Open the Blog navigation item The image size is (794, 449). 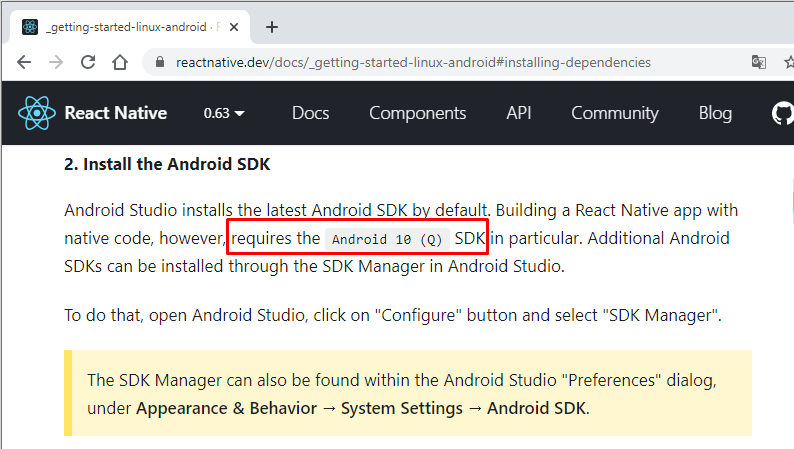click(x=715, y=113)
